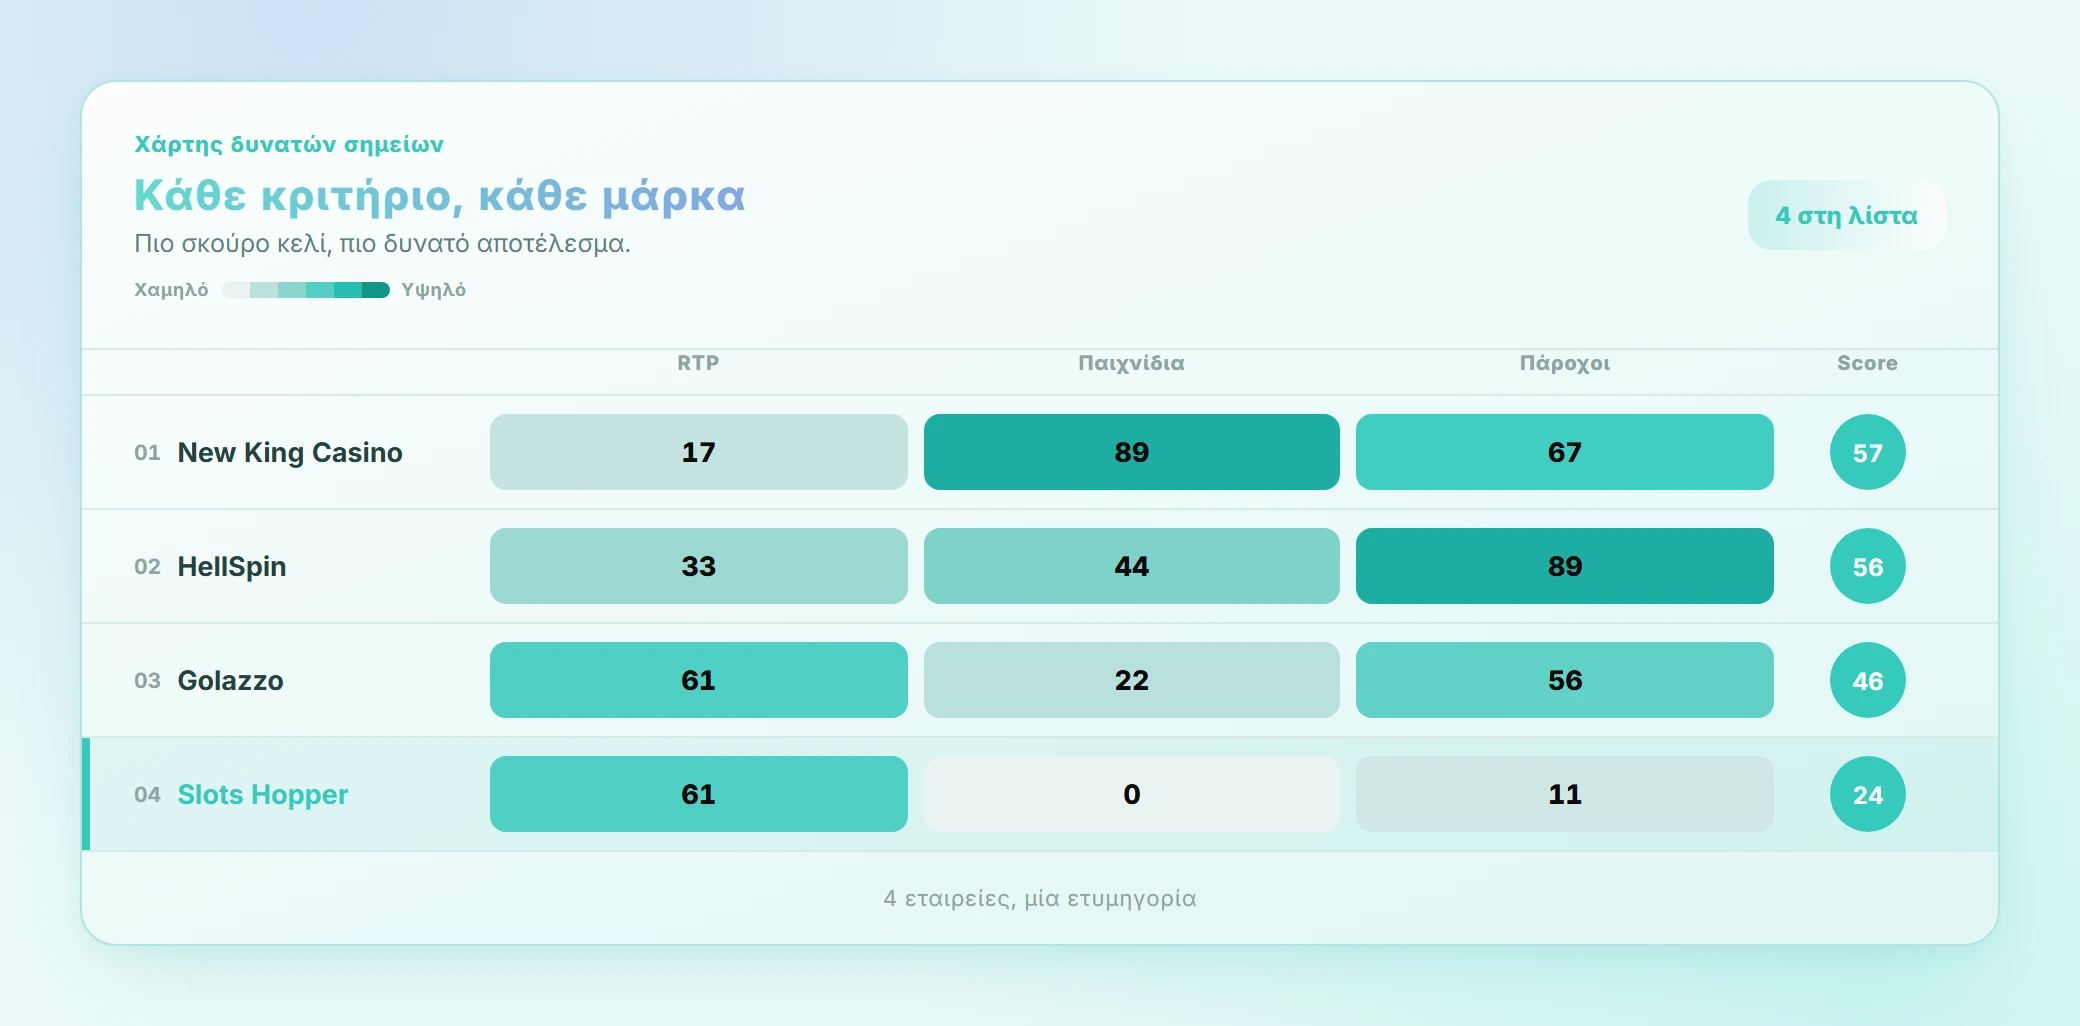The image size is (2080, 1026).
Task: Select HellSpin Παιχνίδια cell 44
Action: click(1132, 566)
